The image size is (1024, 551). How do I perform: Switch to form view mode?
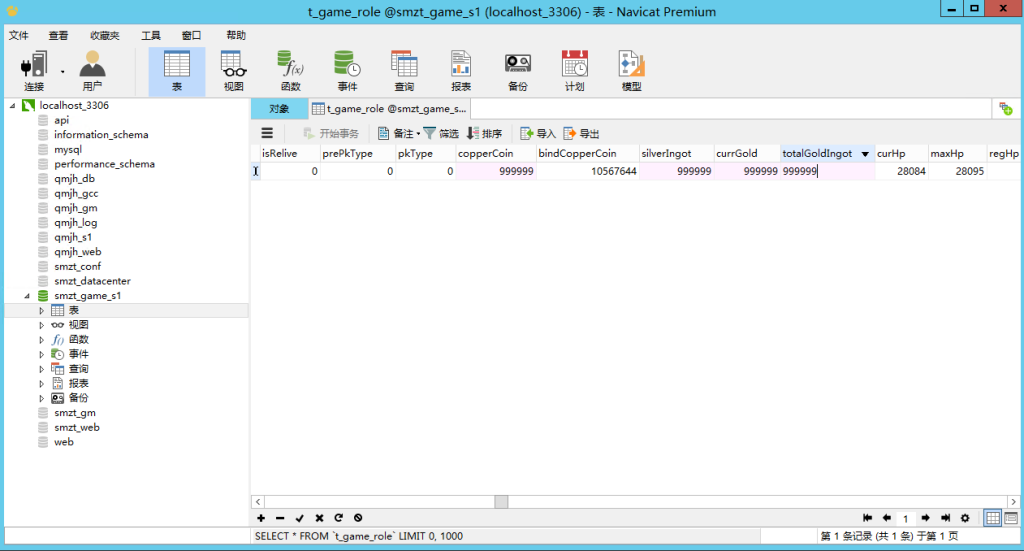tap(1011, 518)
